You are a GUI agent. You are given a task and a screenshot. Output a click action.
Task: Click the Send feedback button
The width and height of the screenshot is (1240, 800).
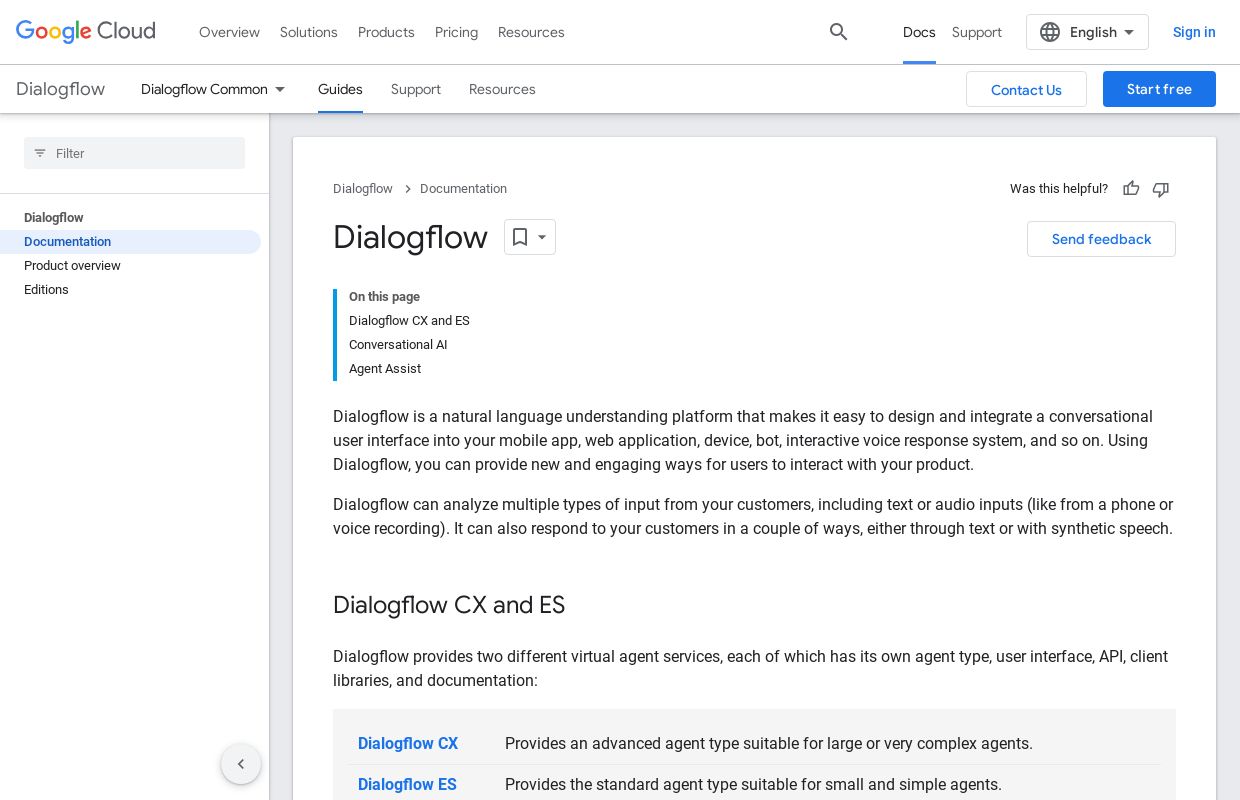click(x=1101, y=239)
